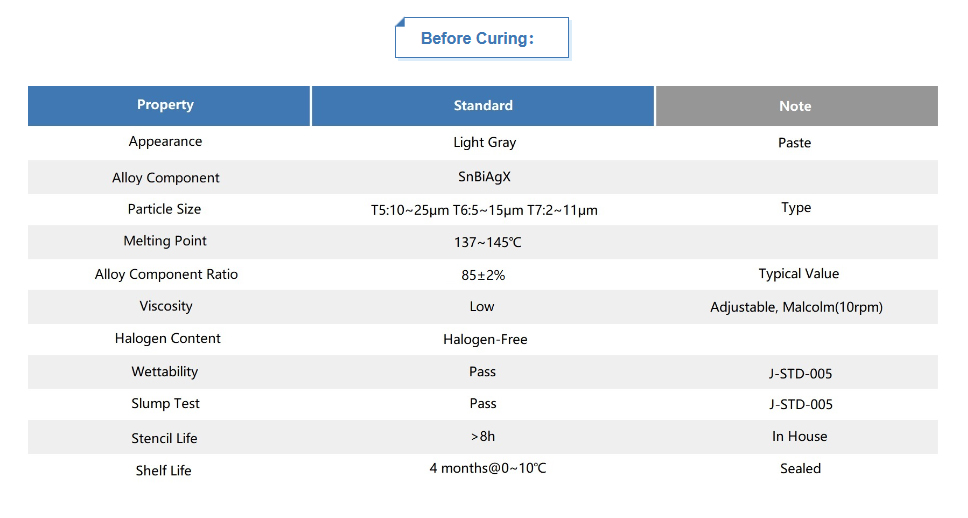
Task: Click the Halogen-Free standard cell
Action: point(485,340)
